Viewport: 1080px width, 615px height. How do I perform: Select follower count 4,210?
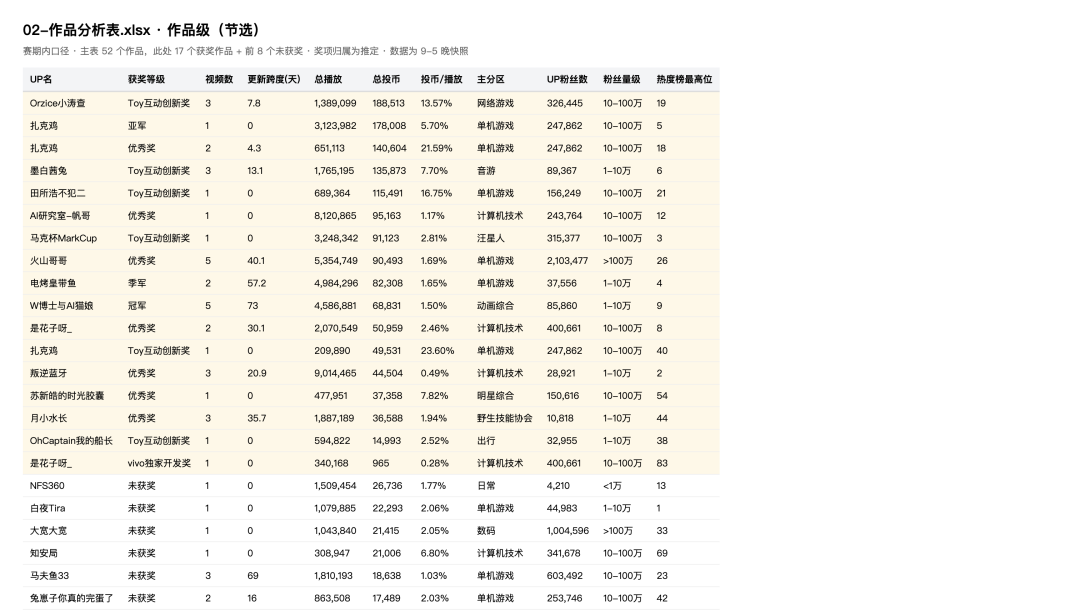click(x=558, y=486)
